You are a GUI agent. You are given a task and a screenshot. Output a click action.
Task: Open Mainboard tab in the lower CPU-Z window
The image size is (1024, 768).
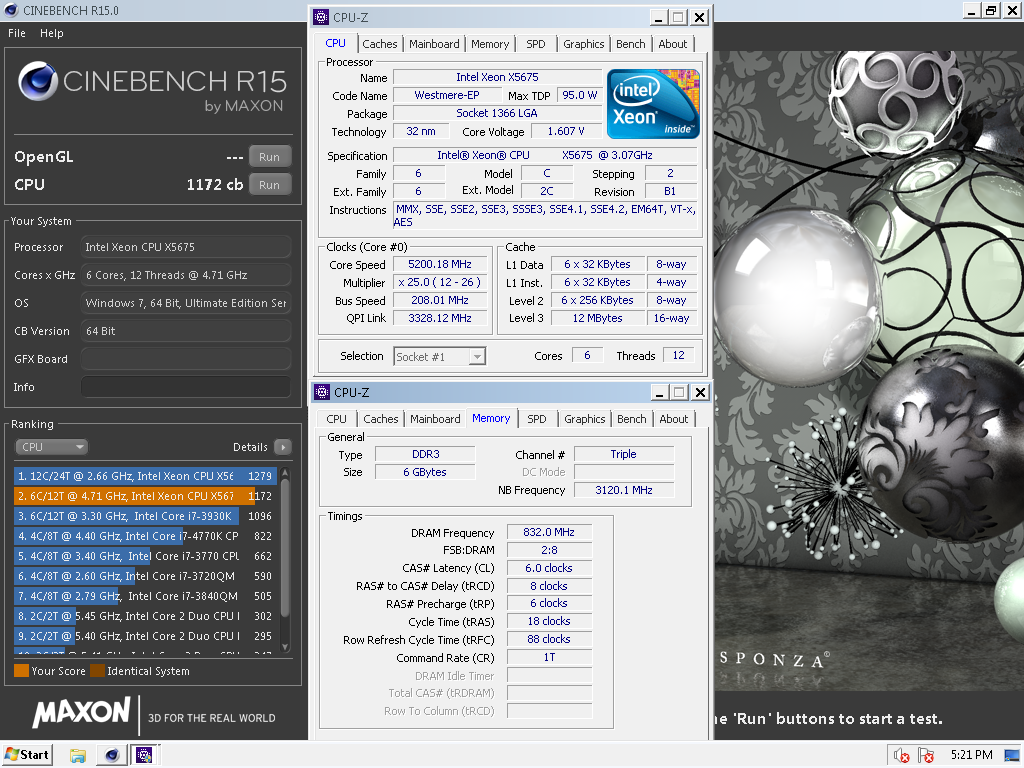coord(435,419)
